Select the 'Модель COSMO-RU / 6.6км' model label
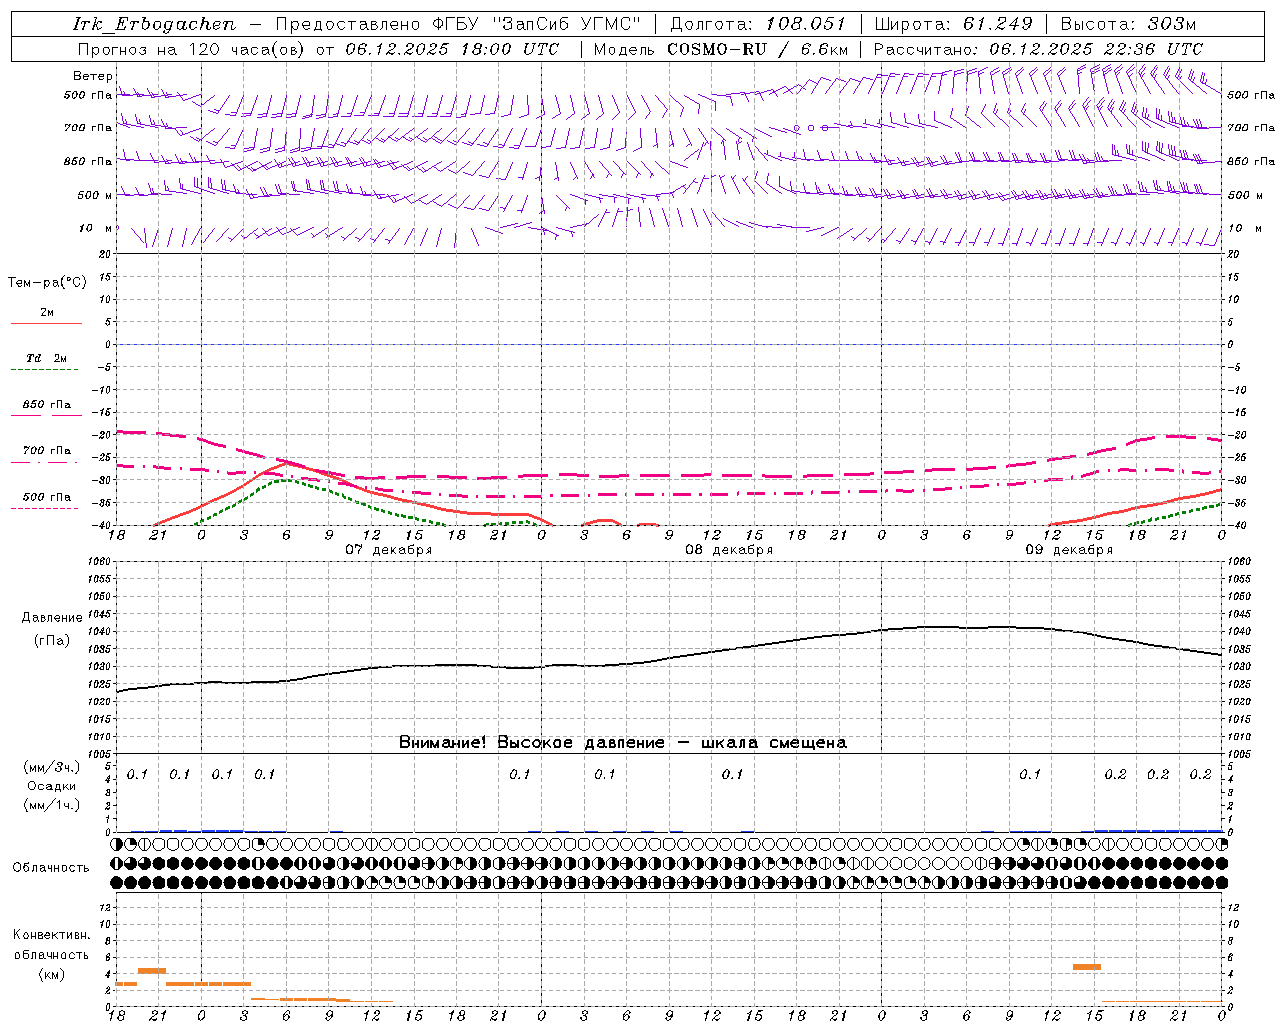The height and width of the screenshot is (1024, 1280). pyautogui.click(x=721, y=49)
